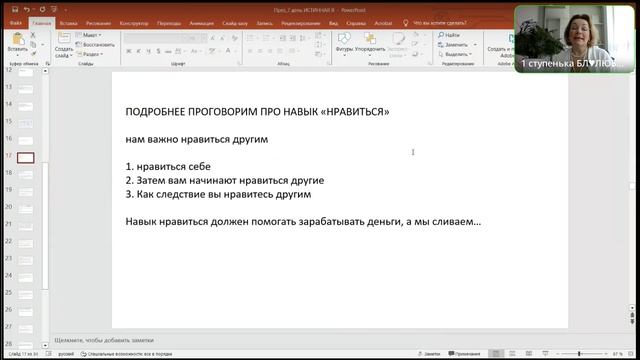
Task: Switch to the Конструктор ribbon tab
Action: click(134, 23)
